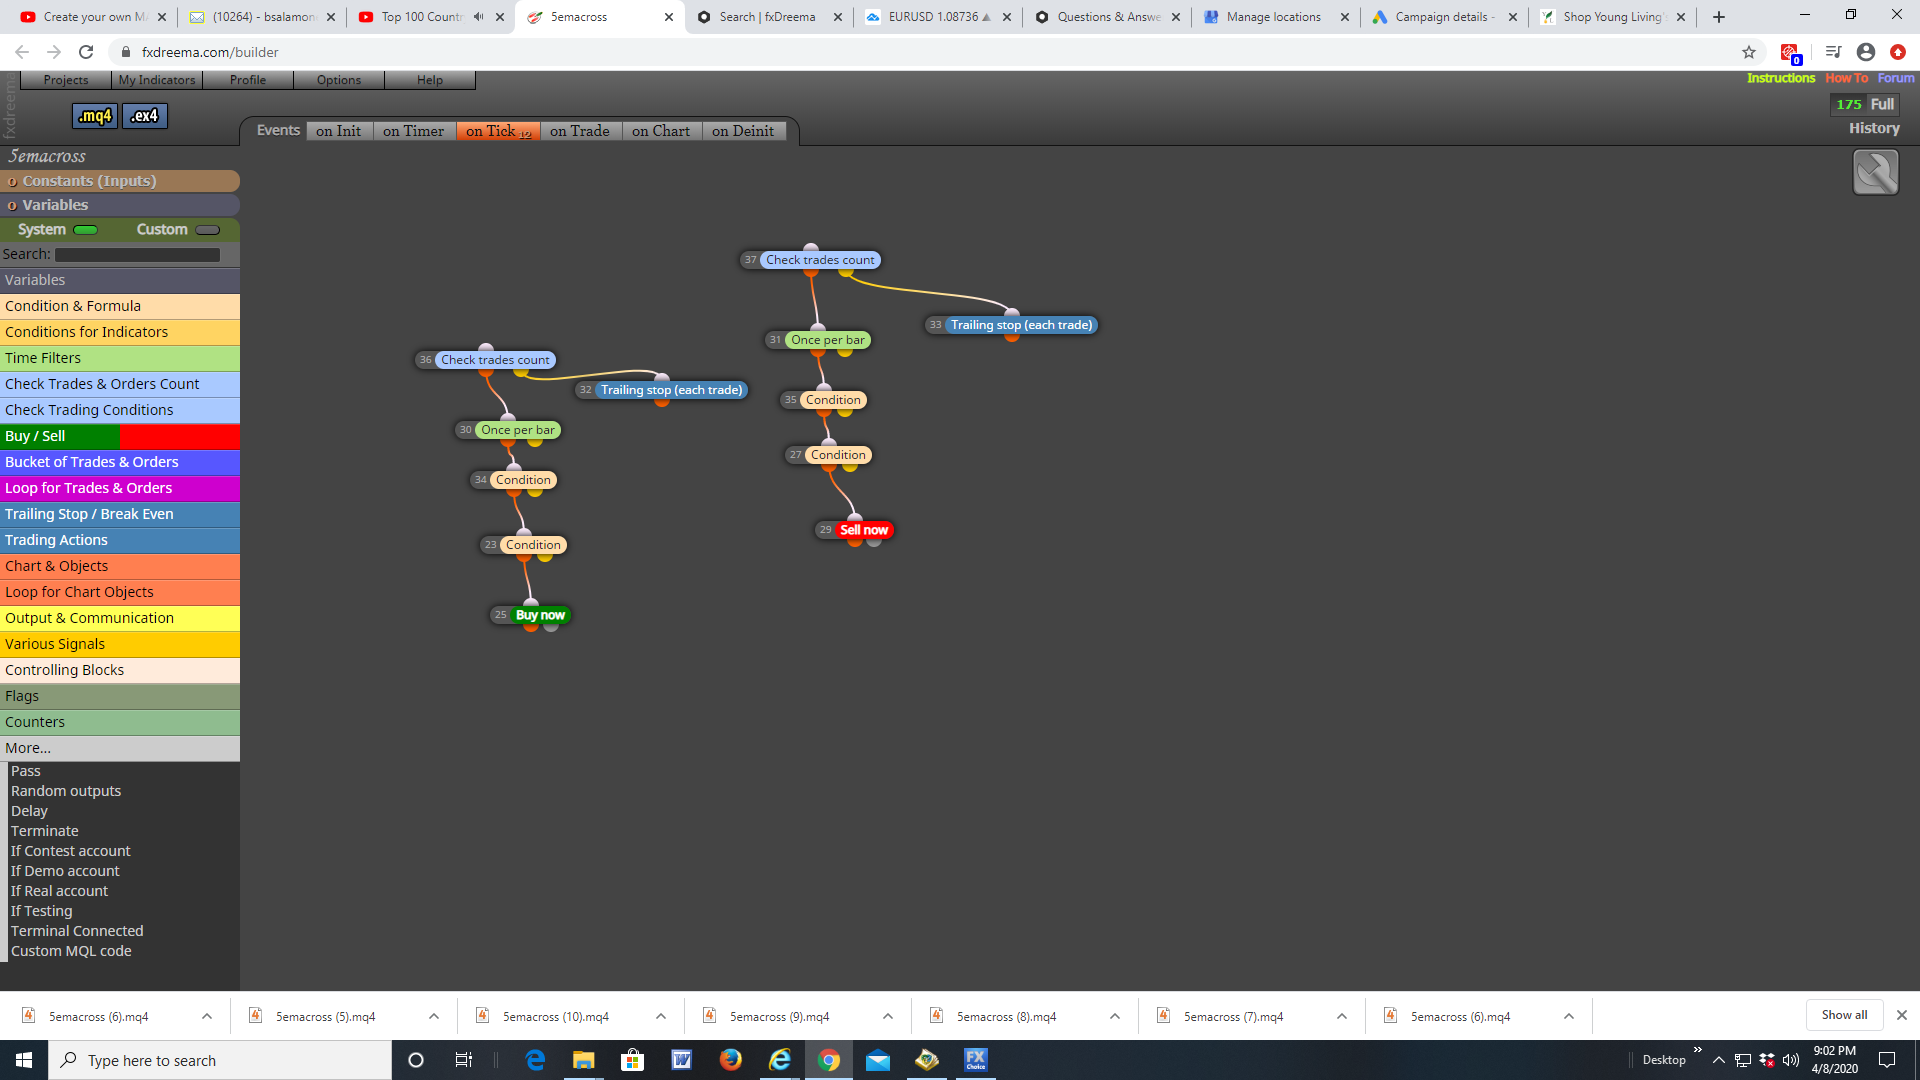Screen dimensions: 1920x1080
Task: Switch to the on Trade event tab
Action: pyautogui.click(x=580, y=131)
